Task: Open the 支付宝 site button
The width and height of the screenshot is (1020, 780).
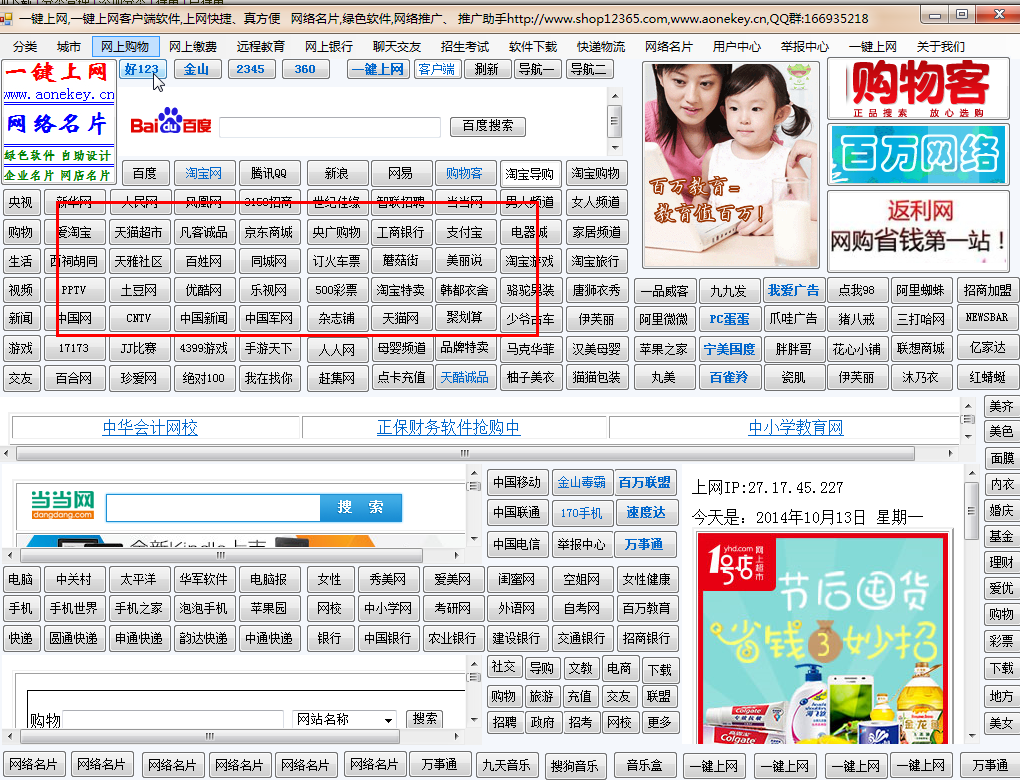Action: click(x=464, y=232)
